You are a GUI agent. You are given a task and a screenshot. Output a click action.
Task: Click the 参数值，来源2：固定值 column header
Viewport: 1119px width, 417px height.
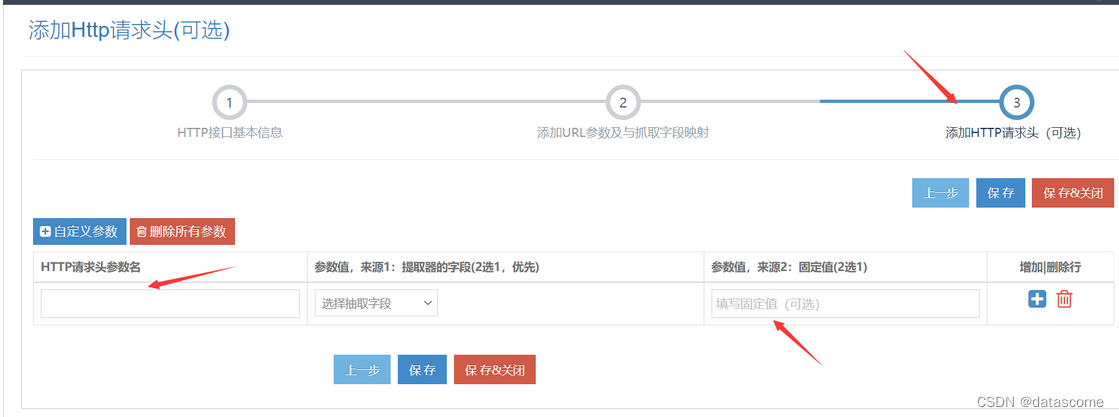[x=789, y=267]
